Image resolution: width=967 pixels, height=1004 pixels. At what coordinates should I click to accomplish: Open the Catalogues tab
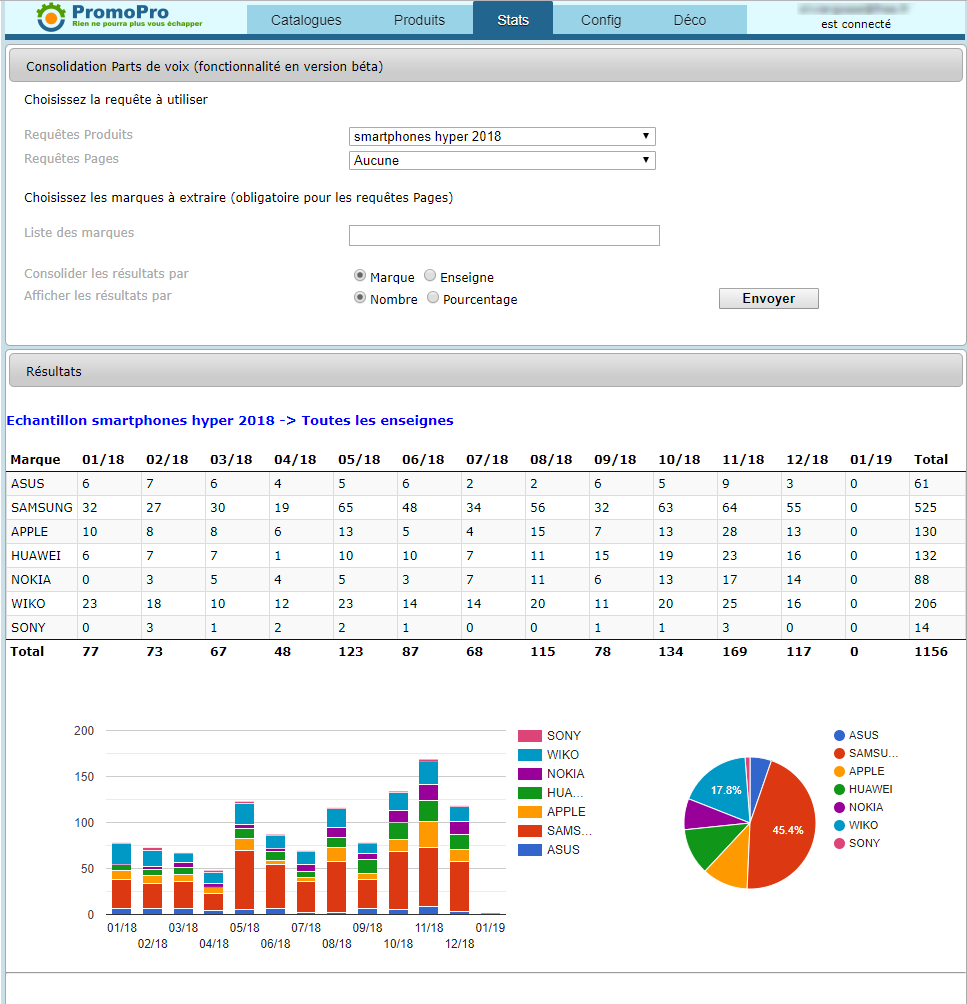point(306,20)
